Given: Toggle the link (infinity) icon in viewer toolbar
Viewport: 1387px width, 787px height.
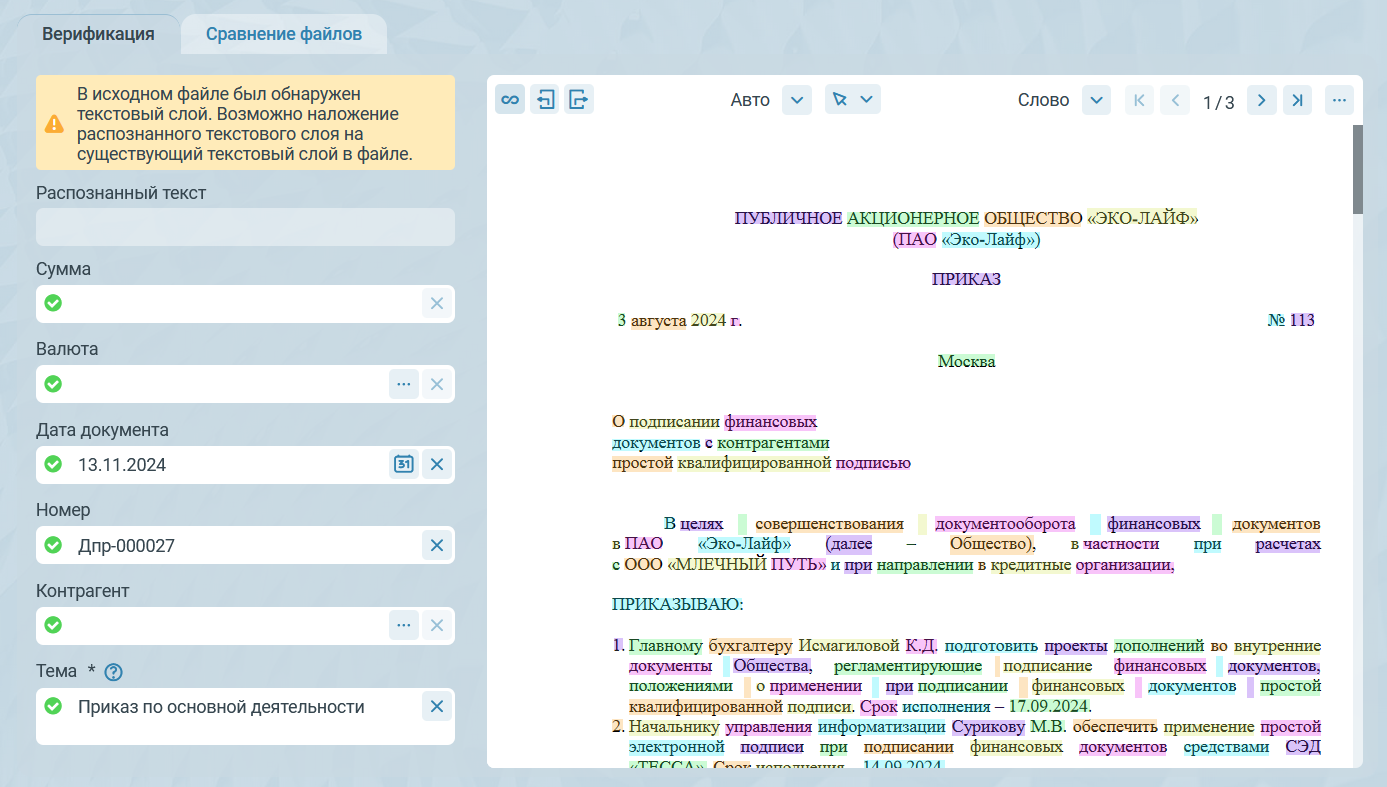Looking at the screenshot, I should tap(510, 100).
